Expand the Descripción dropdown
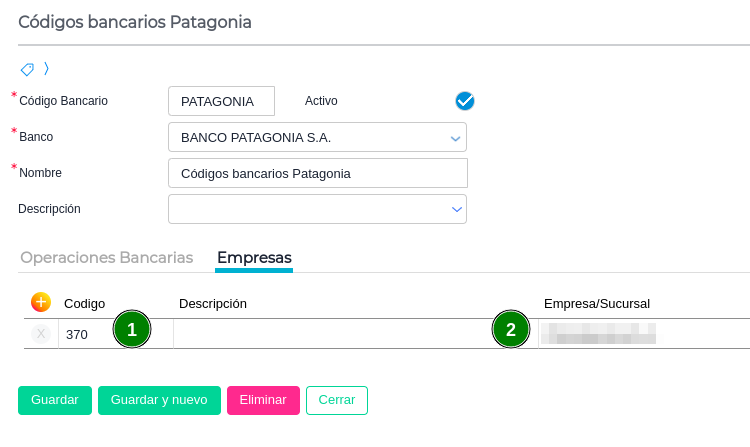The image size is (750, 447). 455,209
